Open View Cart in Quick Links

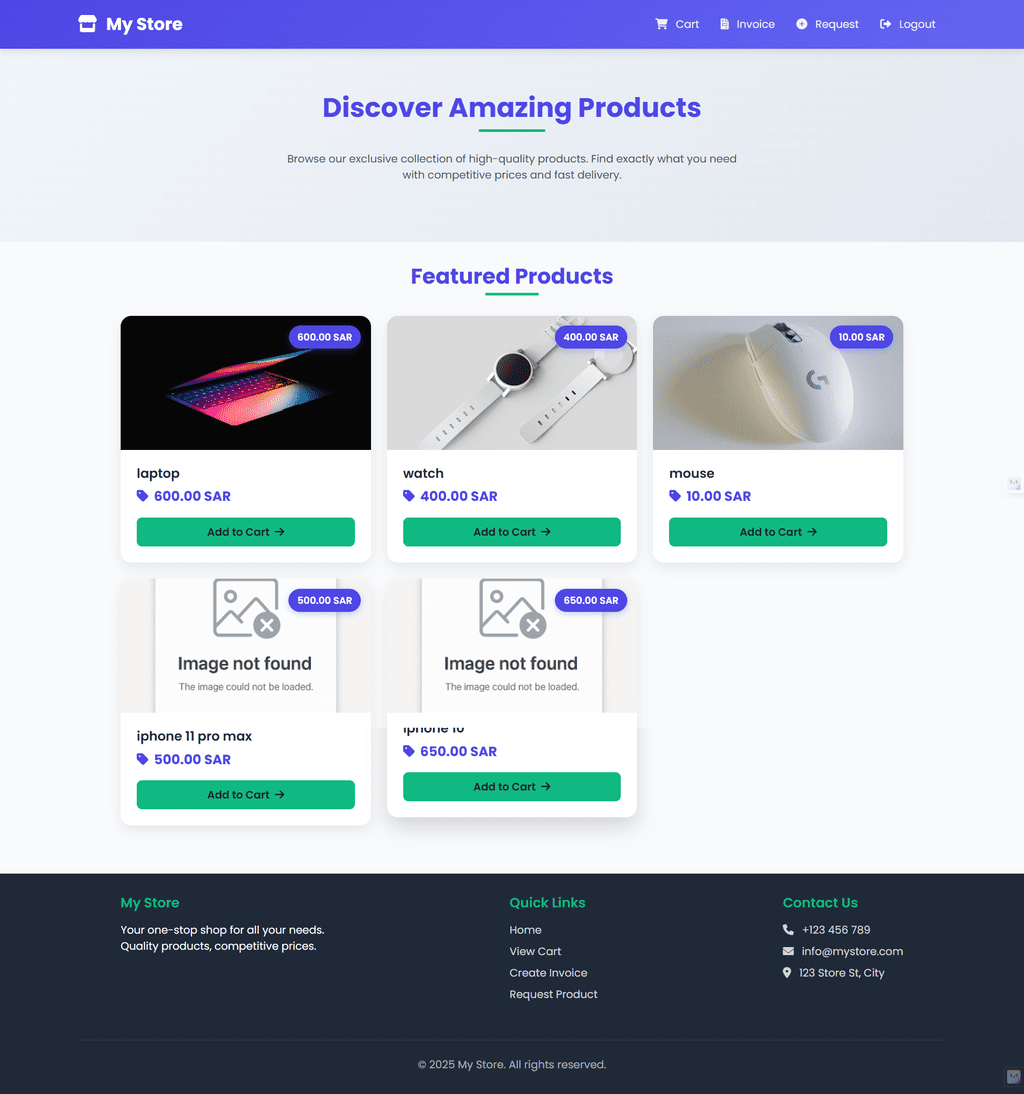(535, 952)
